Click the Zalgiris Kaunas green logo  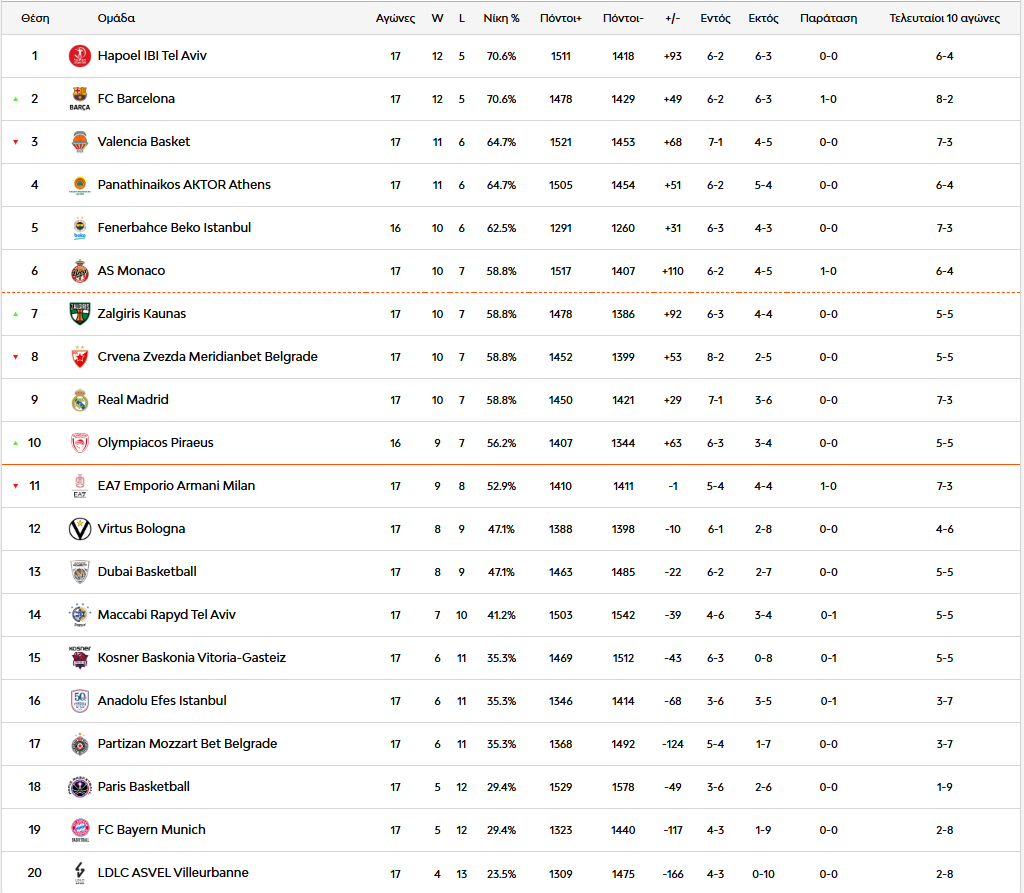click(x=80, y=314)
